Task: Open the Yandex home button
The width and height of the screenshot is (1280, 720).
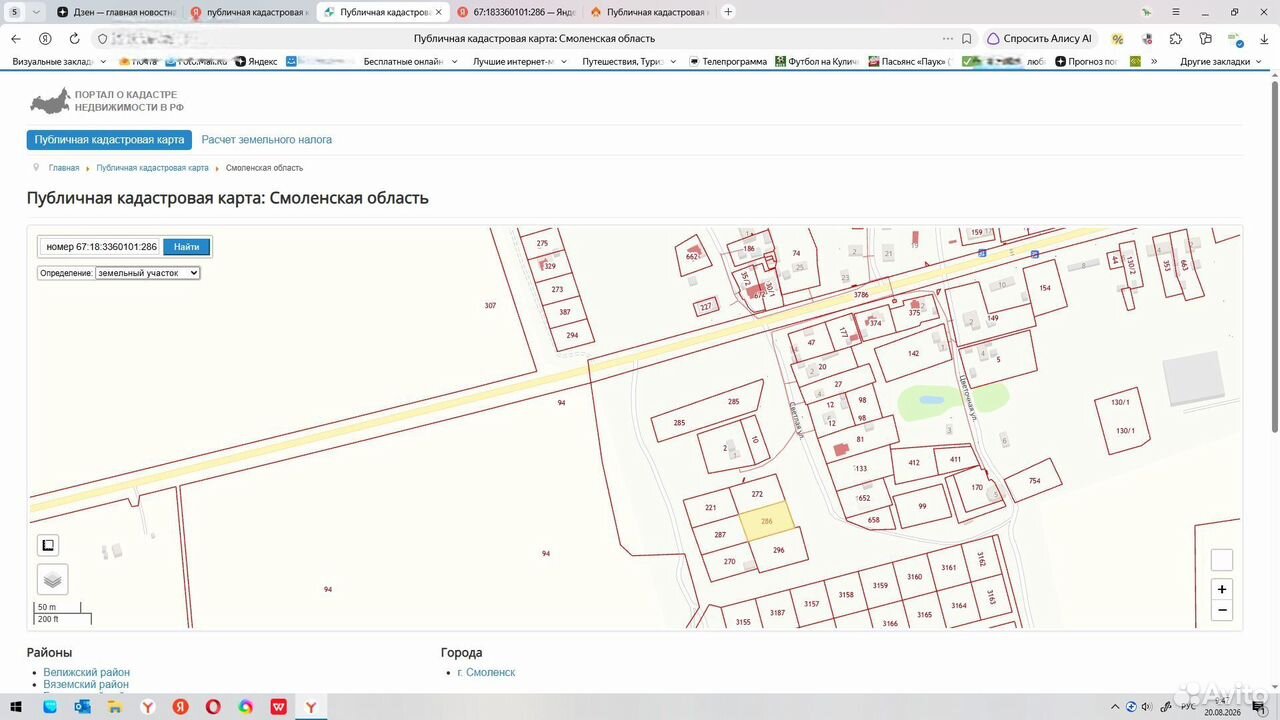Action: [x=45, y=39]
